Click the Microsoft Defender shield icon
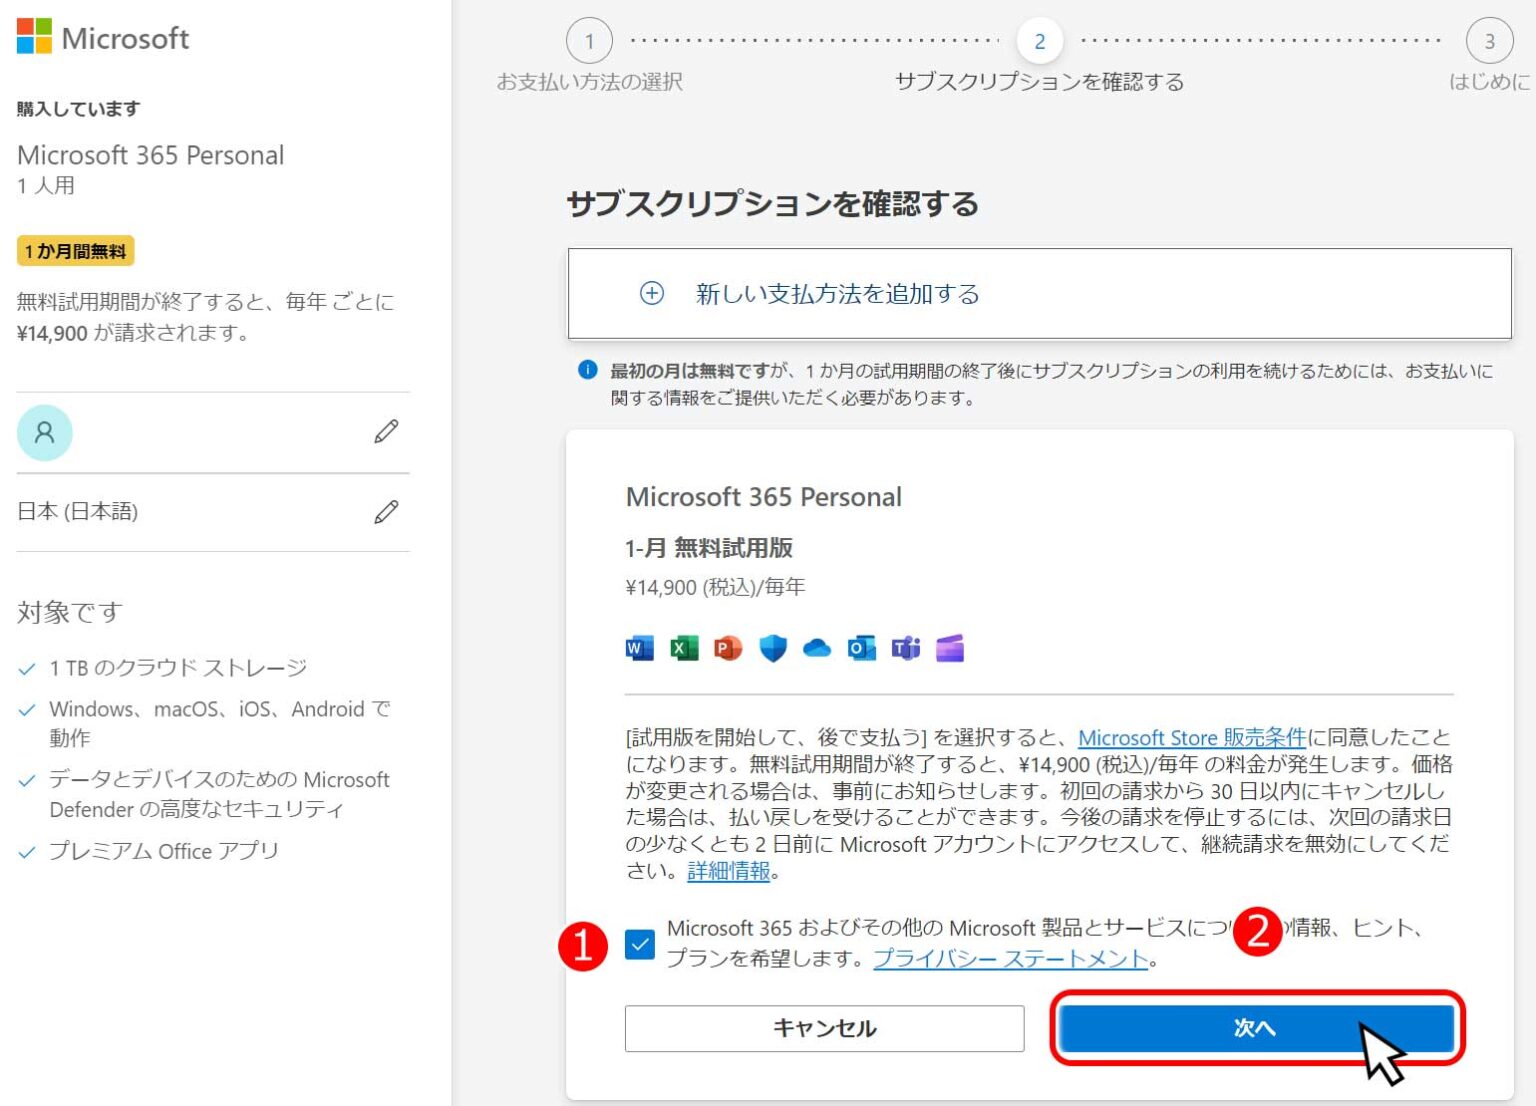This screenshot has height=1106, width=1536. click(x=772, y=648)
